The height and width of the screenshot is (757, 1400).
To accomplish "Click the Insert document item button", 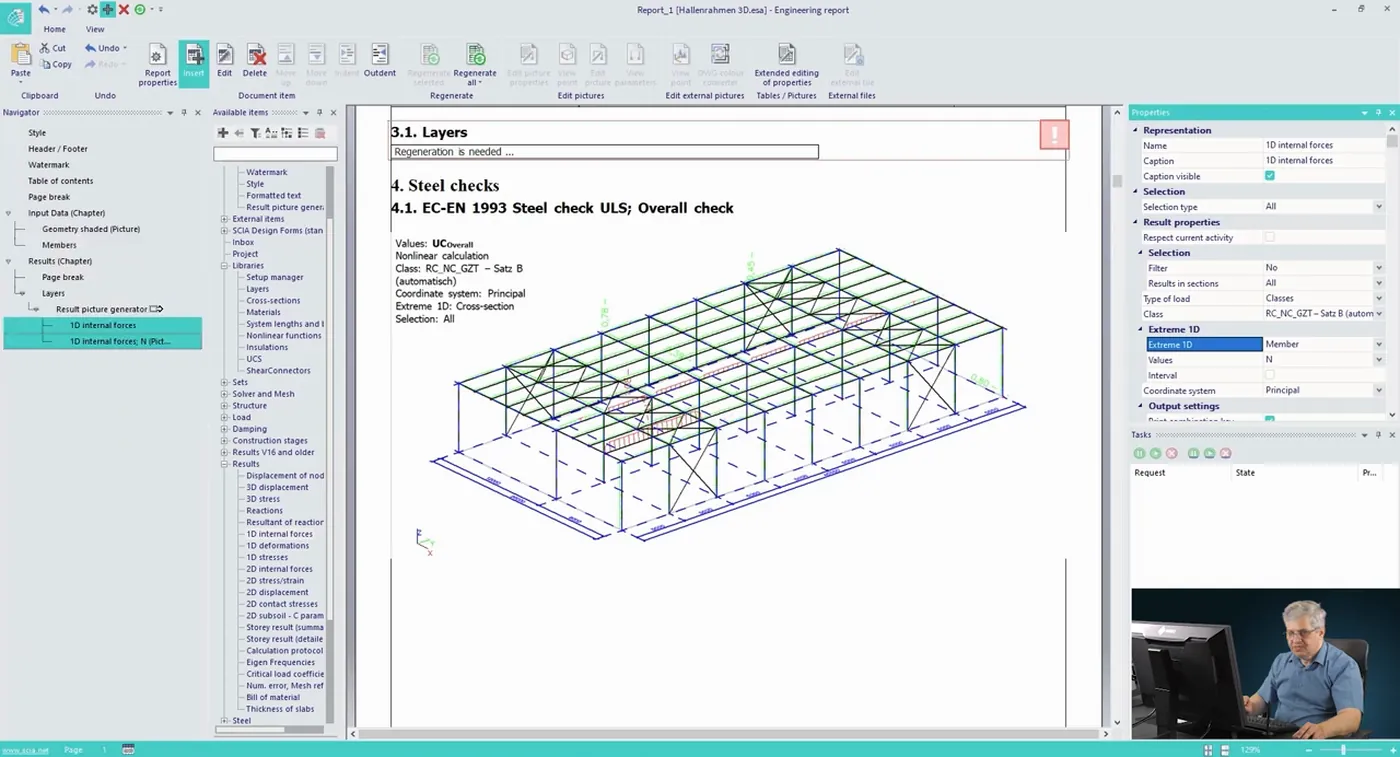I will pyautogui.click(x=194, y=64).
